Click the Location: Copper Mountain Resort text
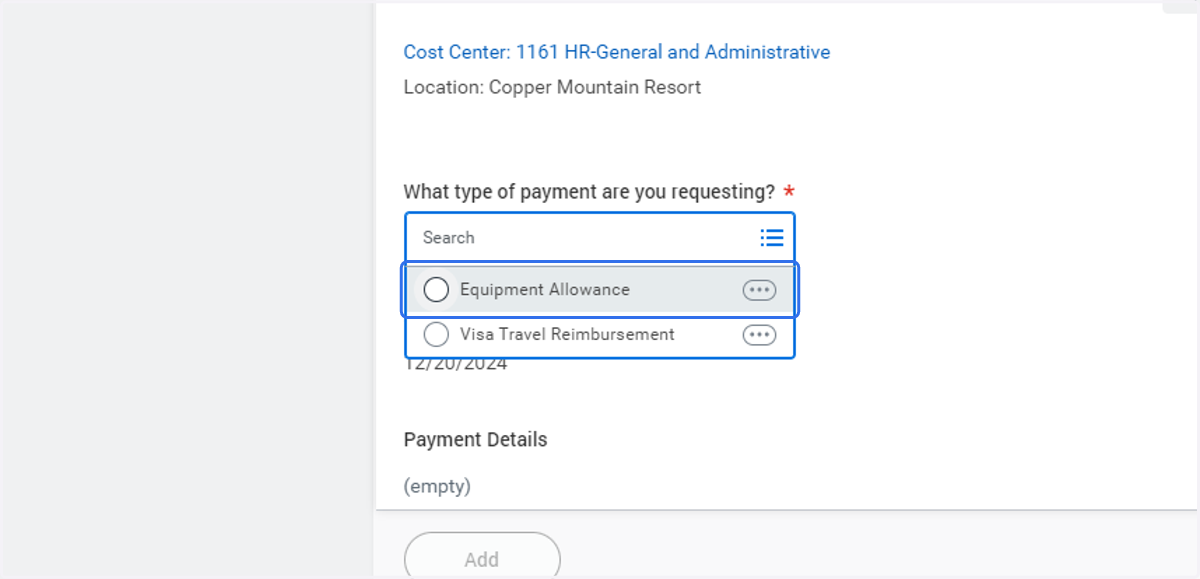Image resolution: width=1200 pixels, height=579 pixels. tap(552, 87)
